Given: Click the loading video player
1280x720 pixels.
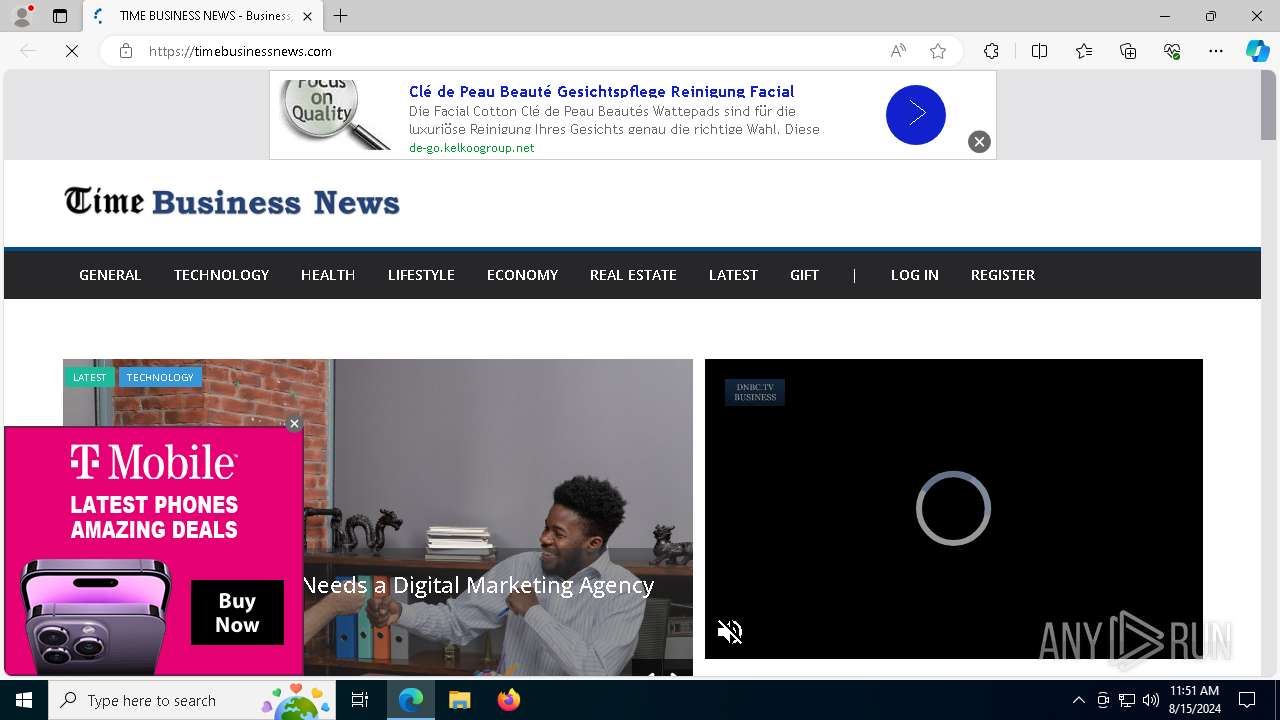Looking at the screenshot, I should pos(953,508).
